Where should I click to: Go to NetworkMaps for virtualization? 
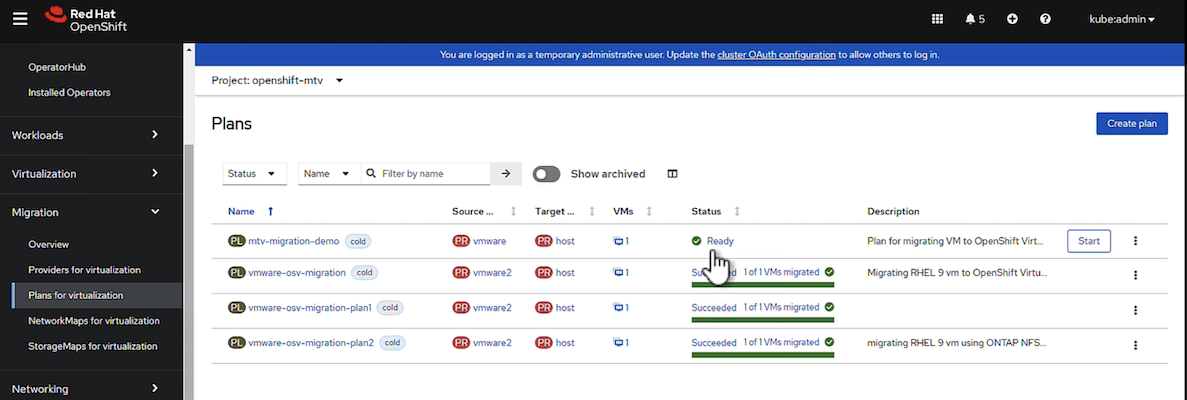[x=93, y=321]
